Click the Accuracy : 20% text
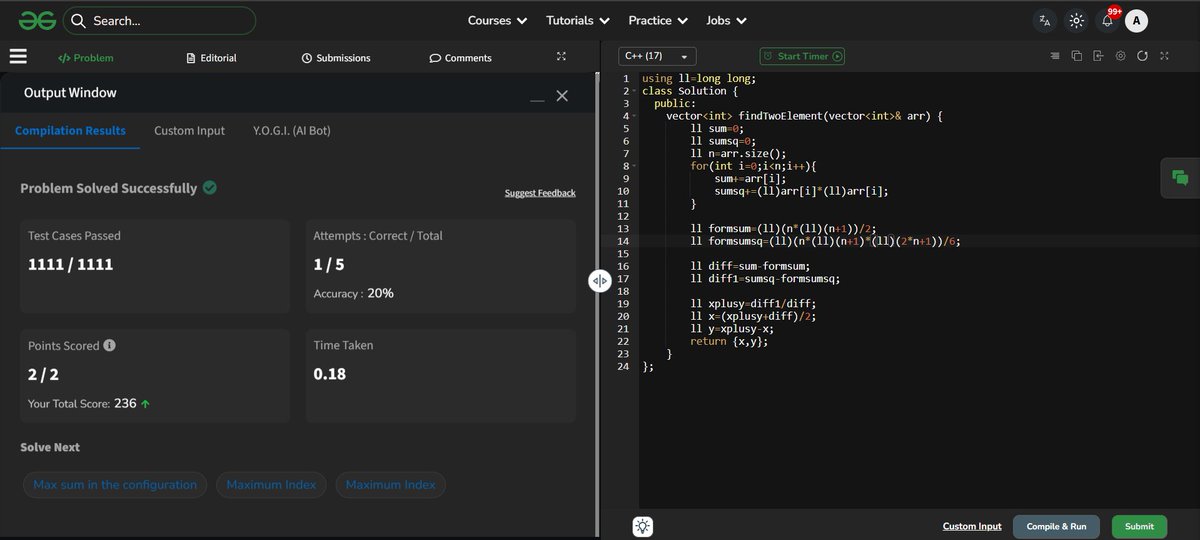 click(353, 293)
